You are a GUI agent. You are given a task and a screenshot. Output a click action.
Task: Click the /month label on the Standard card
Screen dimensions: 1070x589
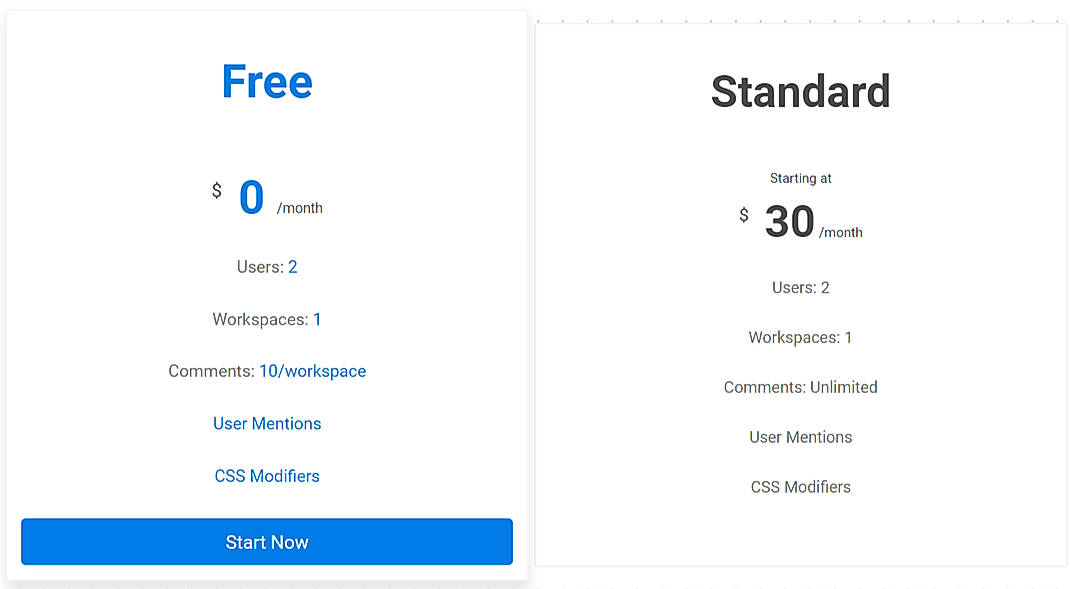pos(842,232)
